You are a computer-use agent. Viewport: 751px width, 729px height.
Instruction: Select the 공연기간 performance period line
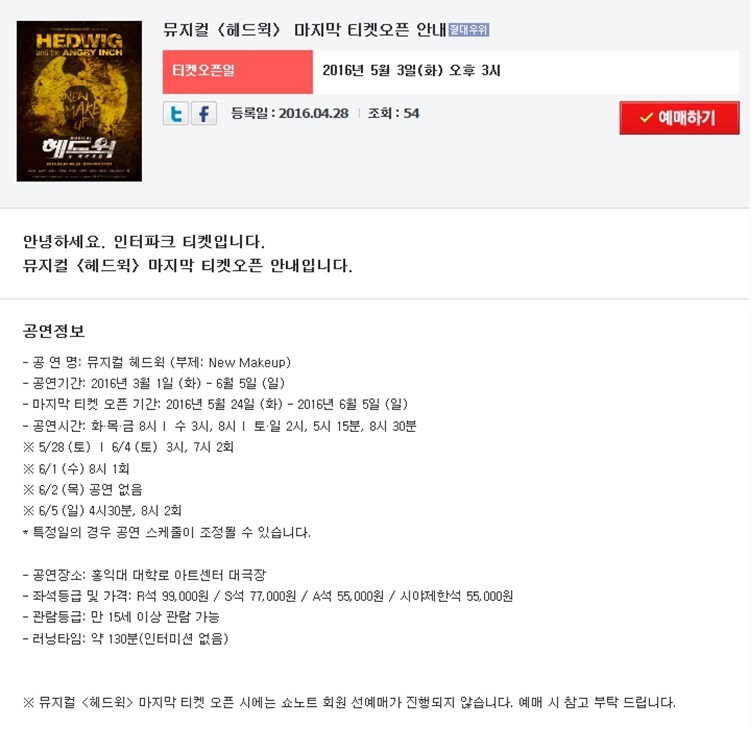pyautogui.click(x=154, y=384)
